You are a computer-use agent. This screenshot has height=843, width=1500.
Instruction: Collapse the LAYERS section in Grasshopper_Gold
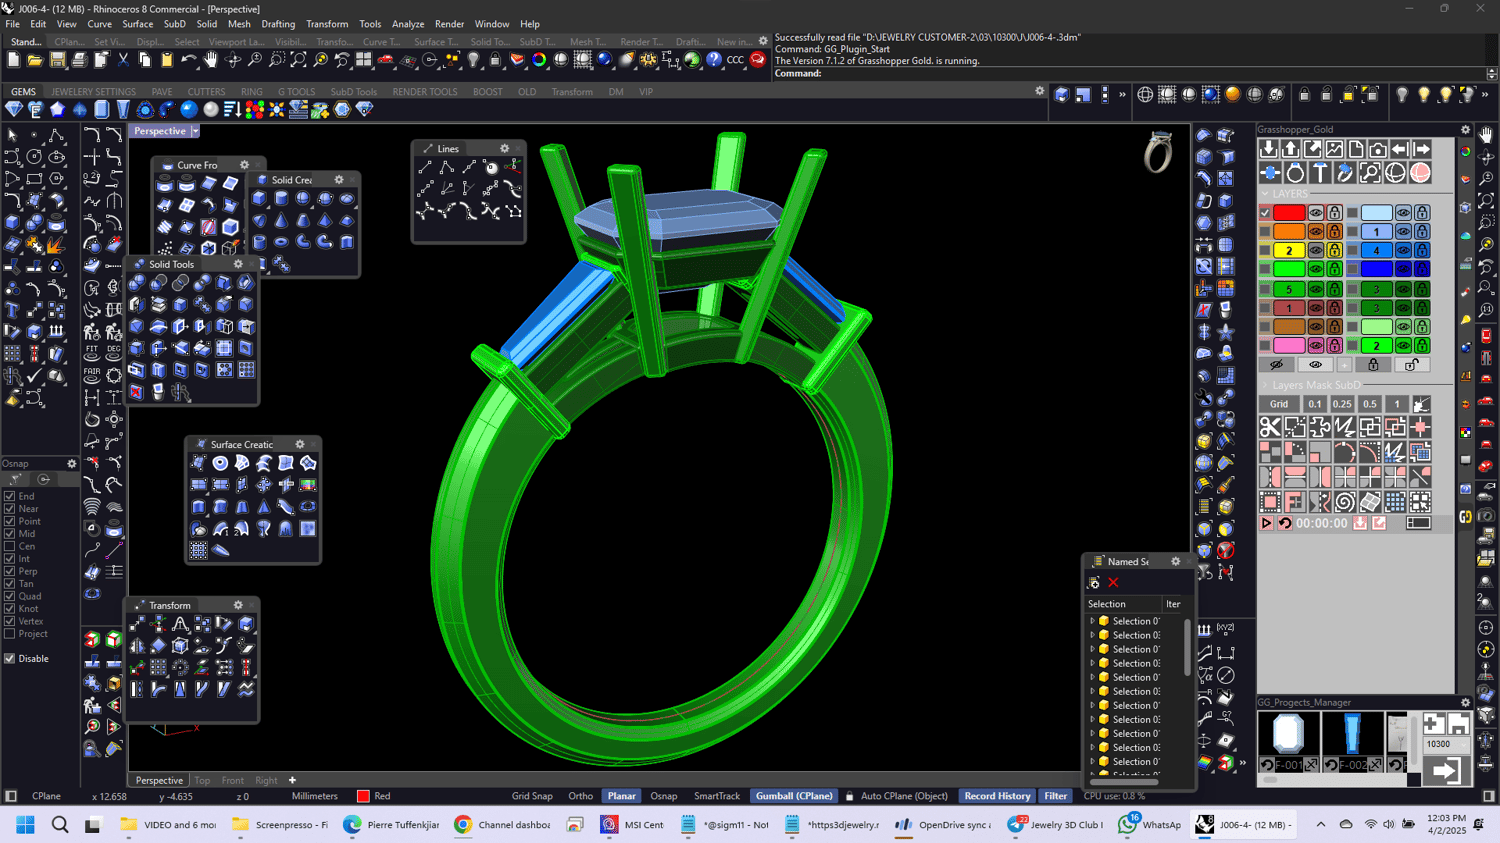click(1265, 193)
